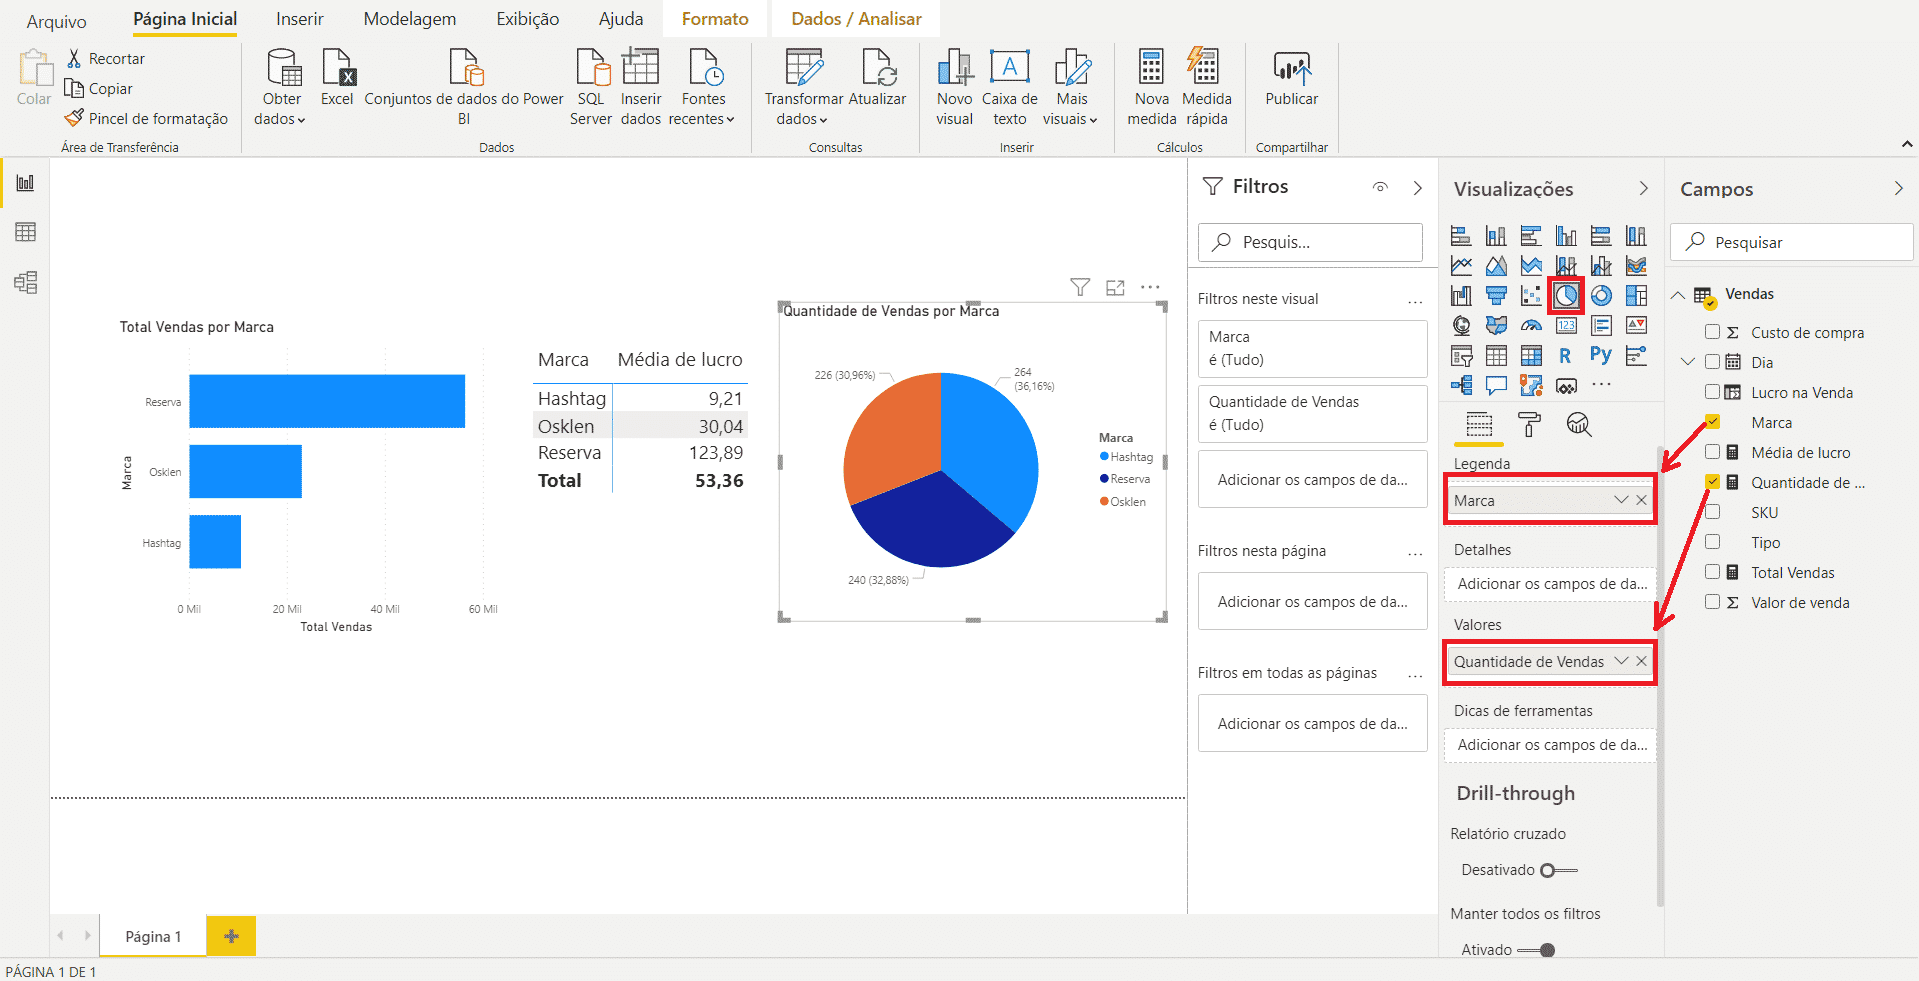Viewport: 1919px width, 981px height.
Task: Open the Exibição menu
Action: [x=527, y=18]
